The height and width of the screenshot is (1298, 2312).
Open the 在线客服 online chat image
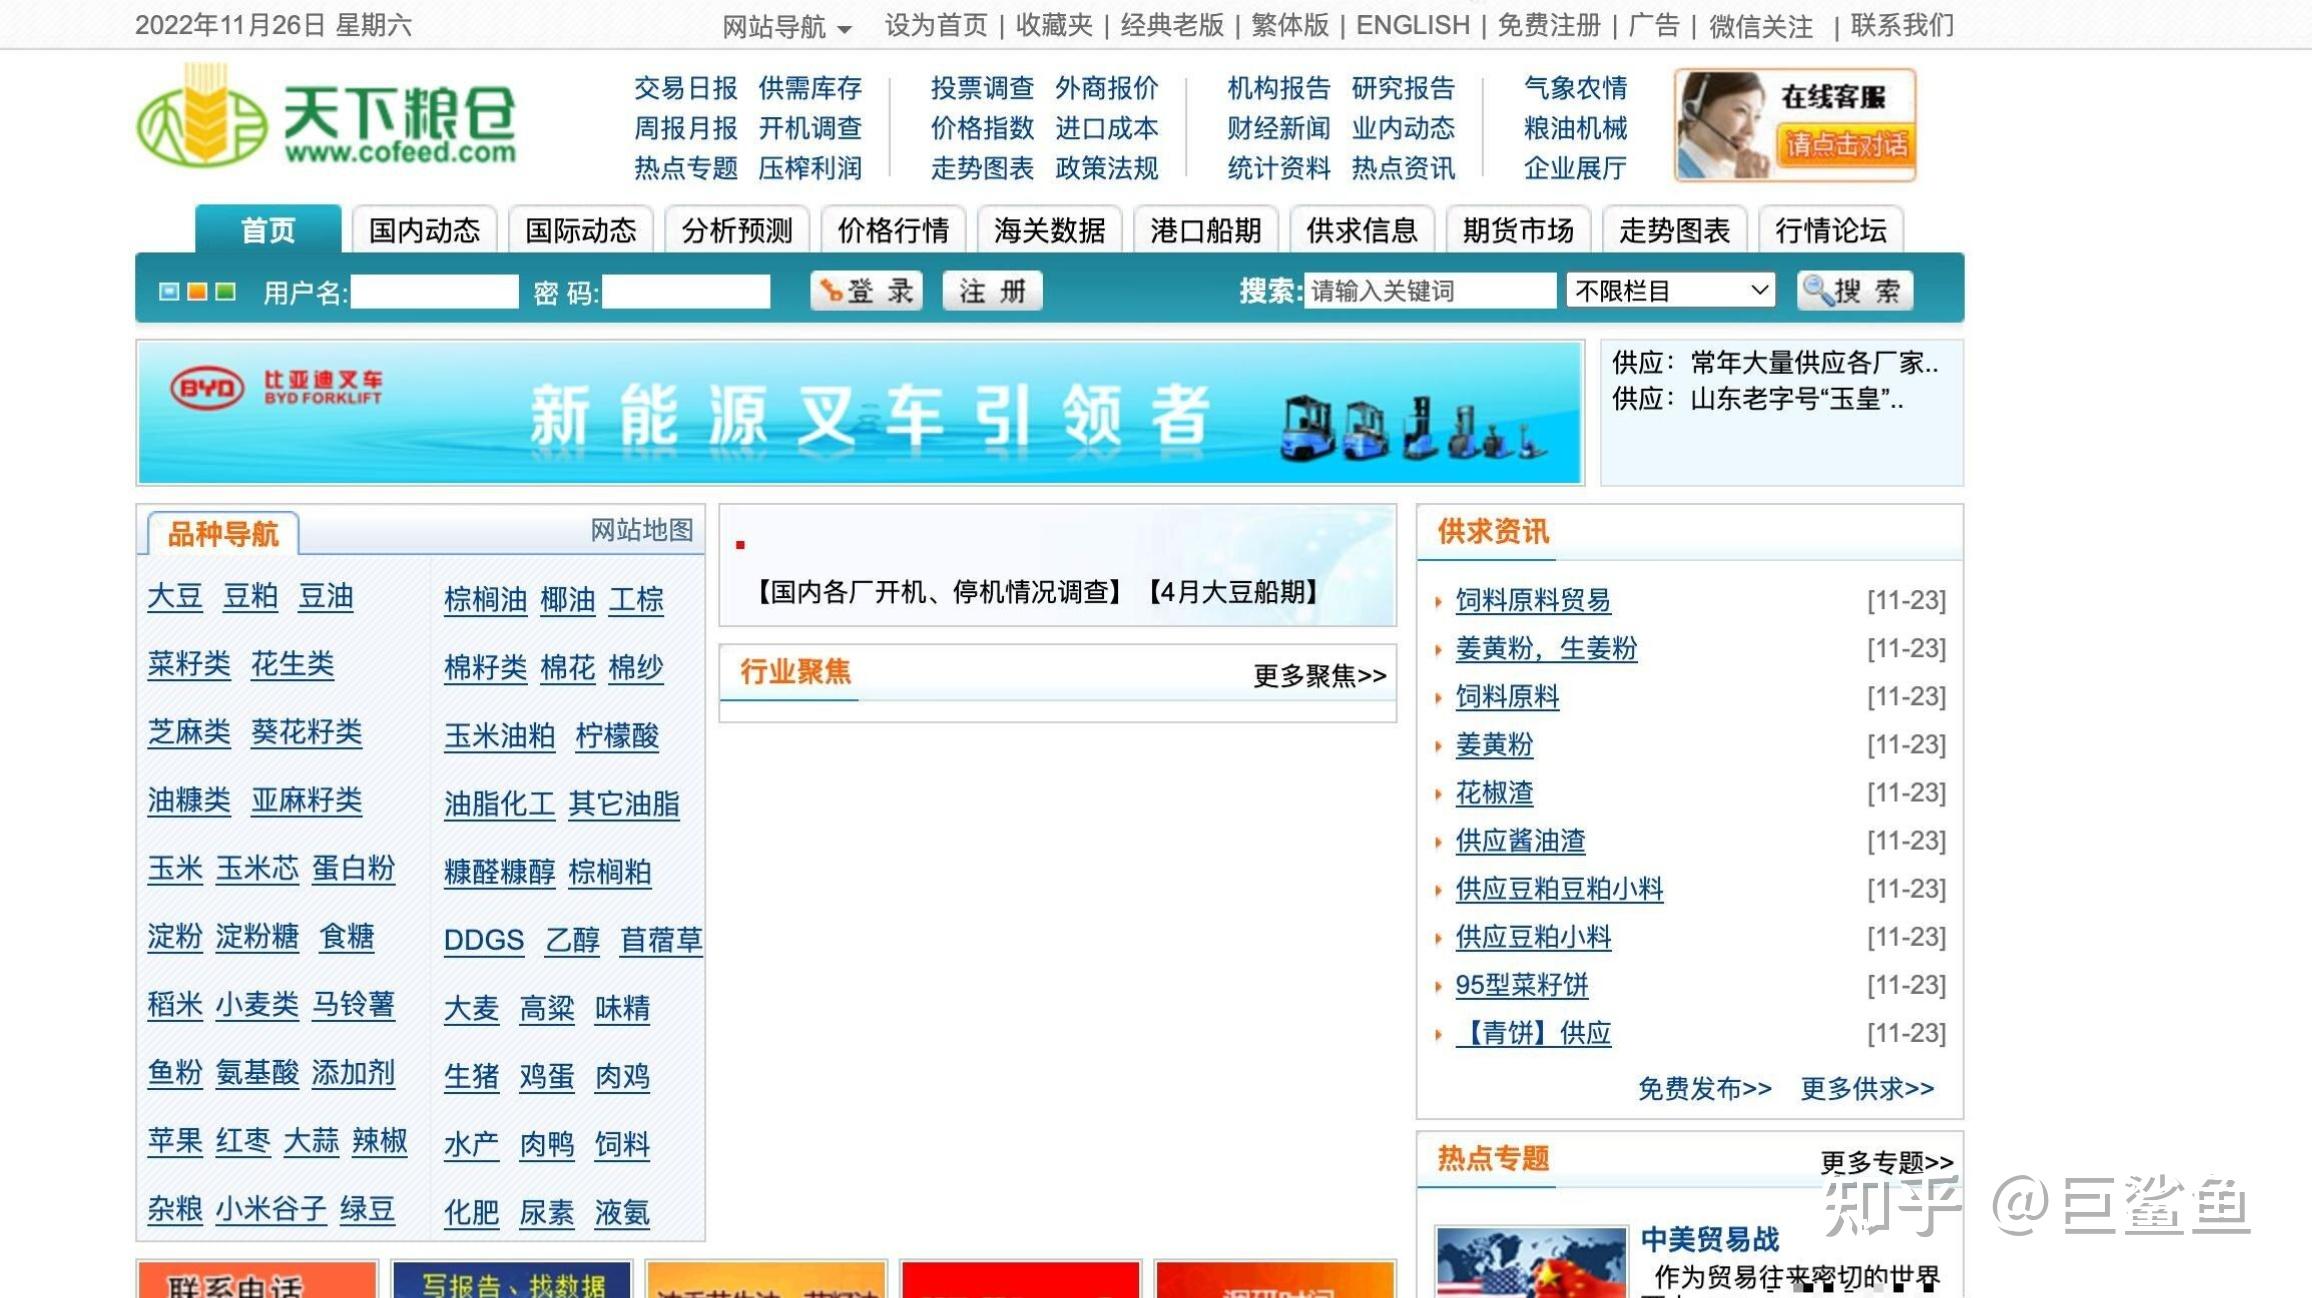point(1795,125)
